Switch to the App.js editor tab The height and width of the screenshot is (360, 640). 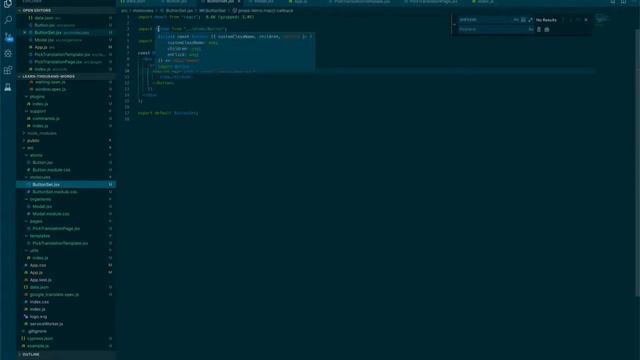coord(301,2)
